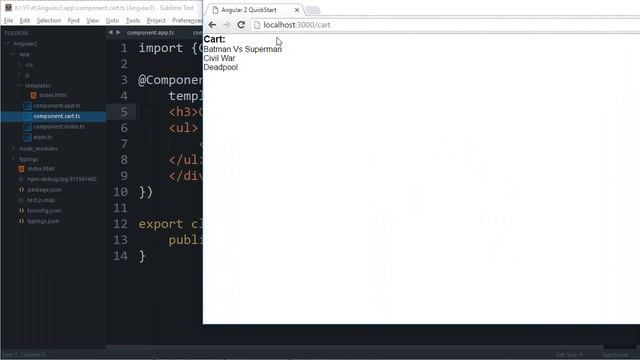Expand the typings folder
The width and height of the screenshot is (640, 360).
[x=13, y=159]
